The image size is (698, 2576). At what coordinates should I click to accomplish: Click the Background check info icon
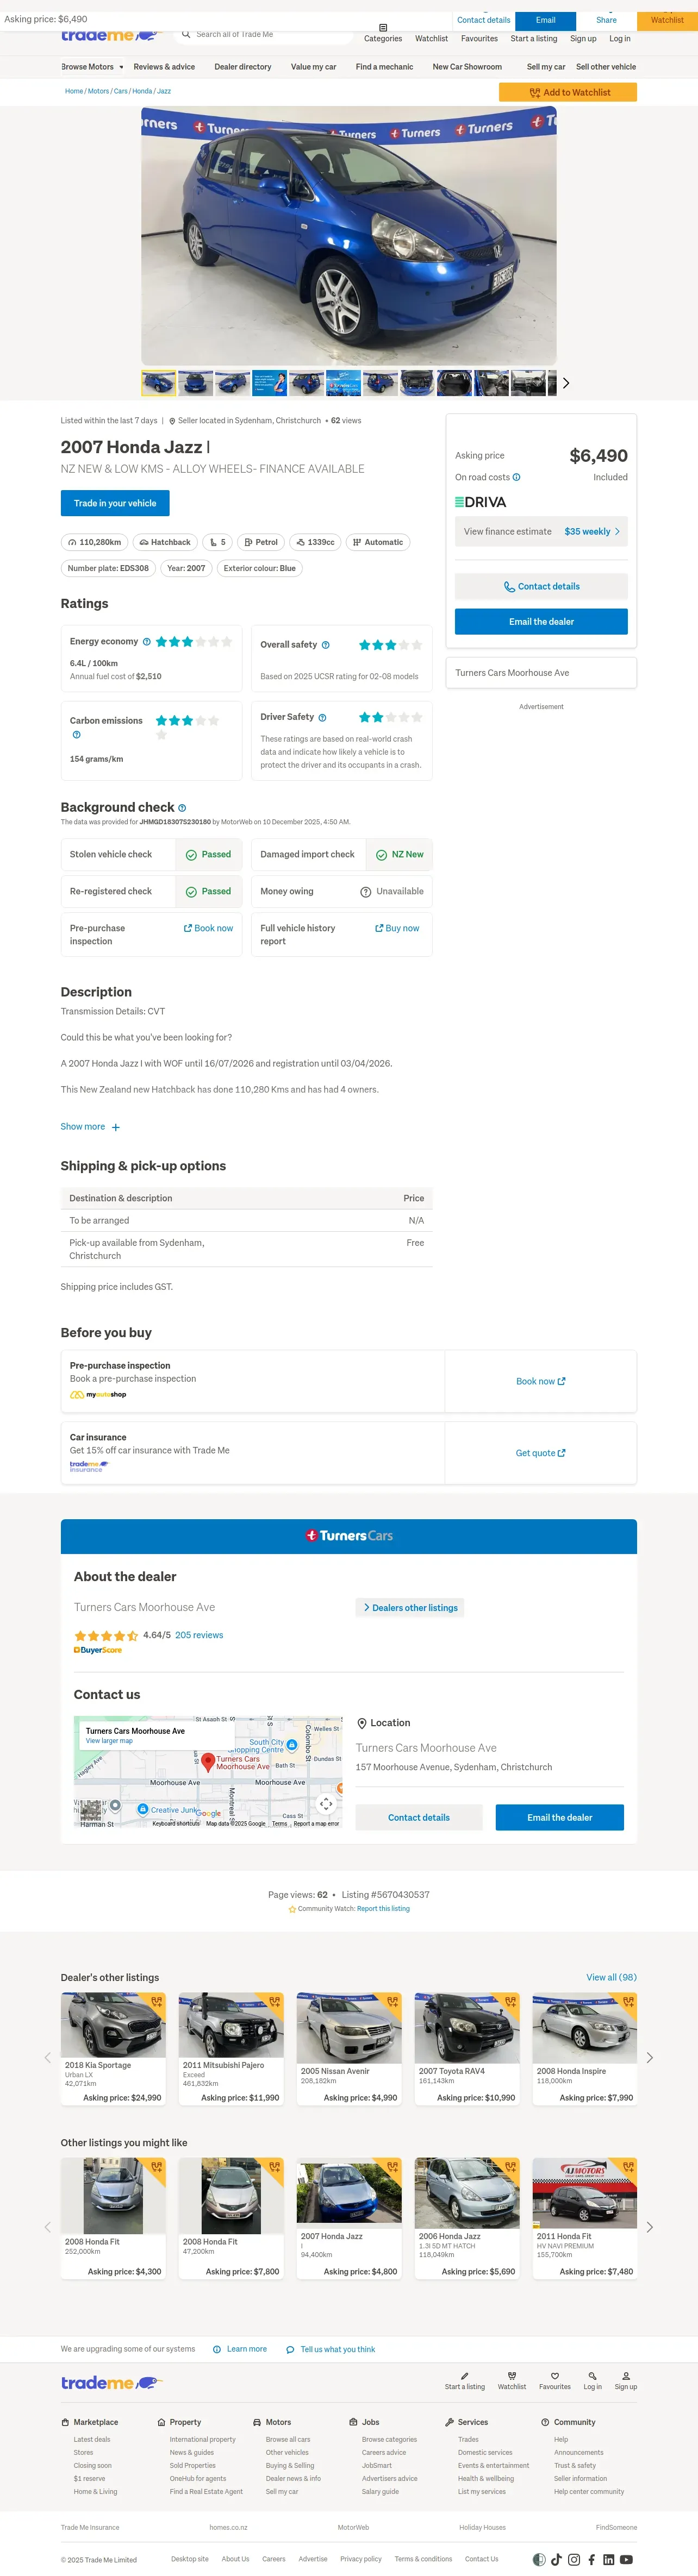point(182,808)
